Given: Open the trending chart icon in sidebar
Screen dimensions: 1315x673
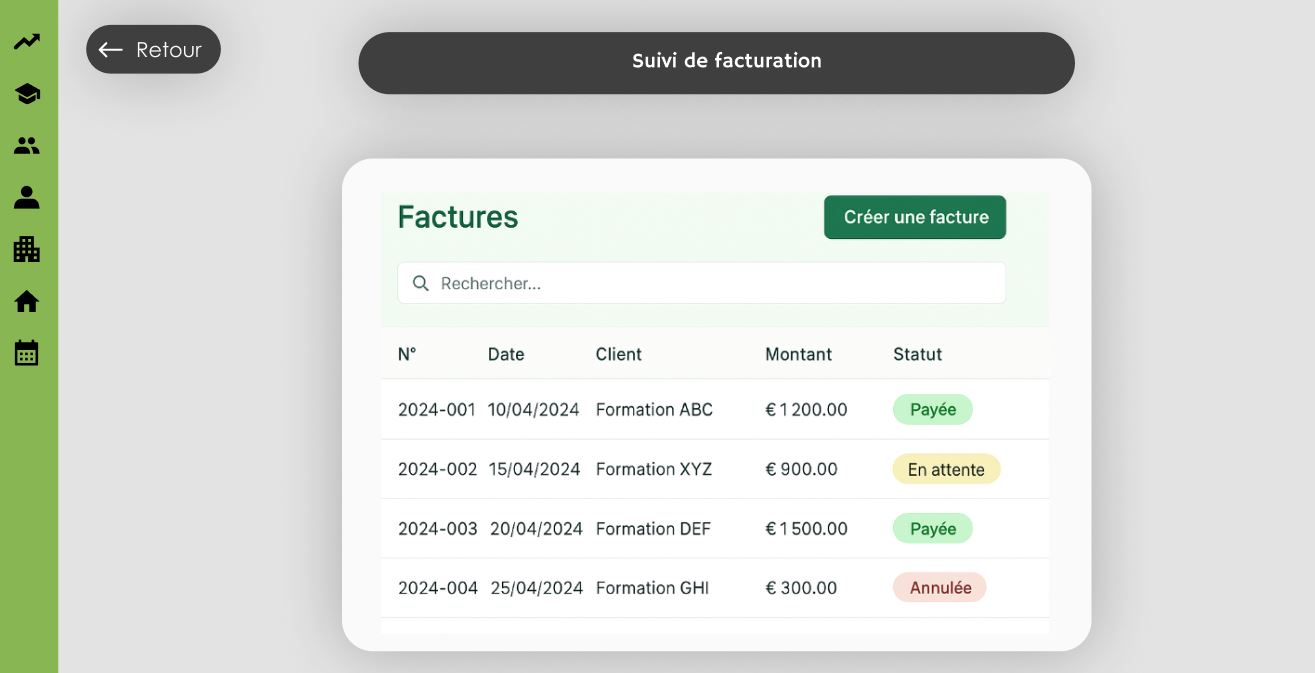Looking at the screenshot, I should tap(27, 42).
